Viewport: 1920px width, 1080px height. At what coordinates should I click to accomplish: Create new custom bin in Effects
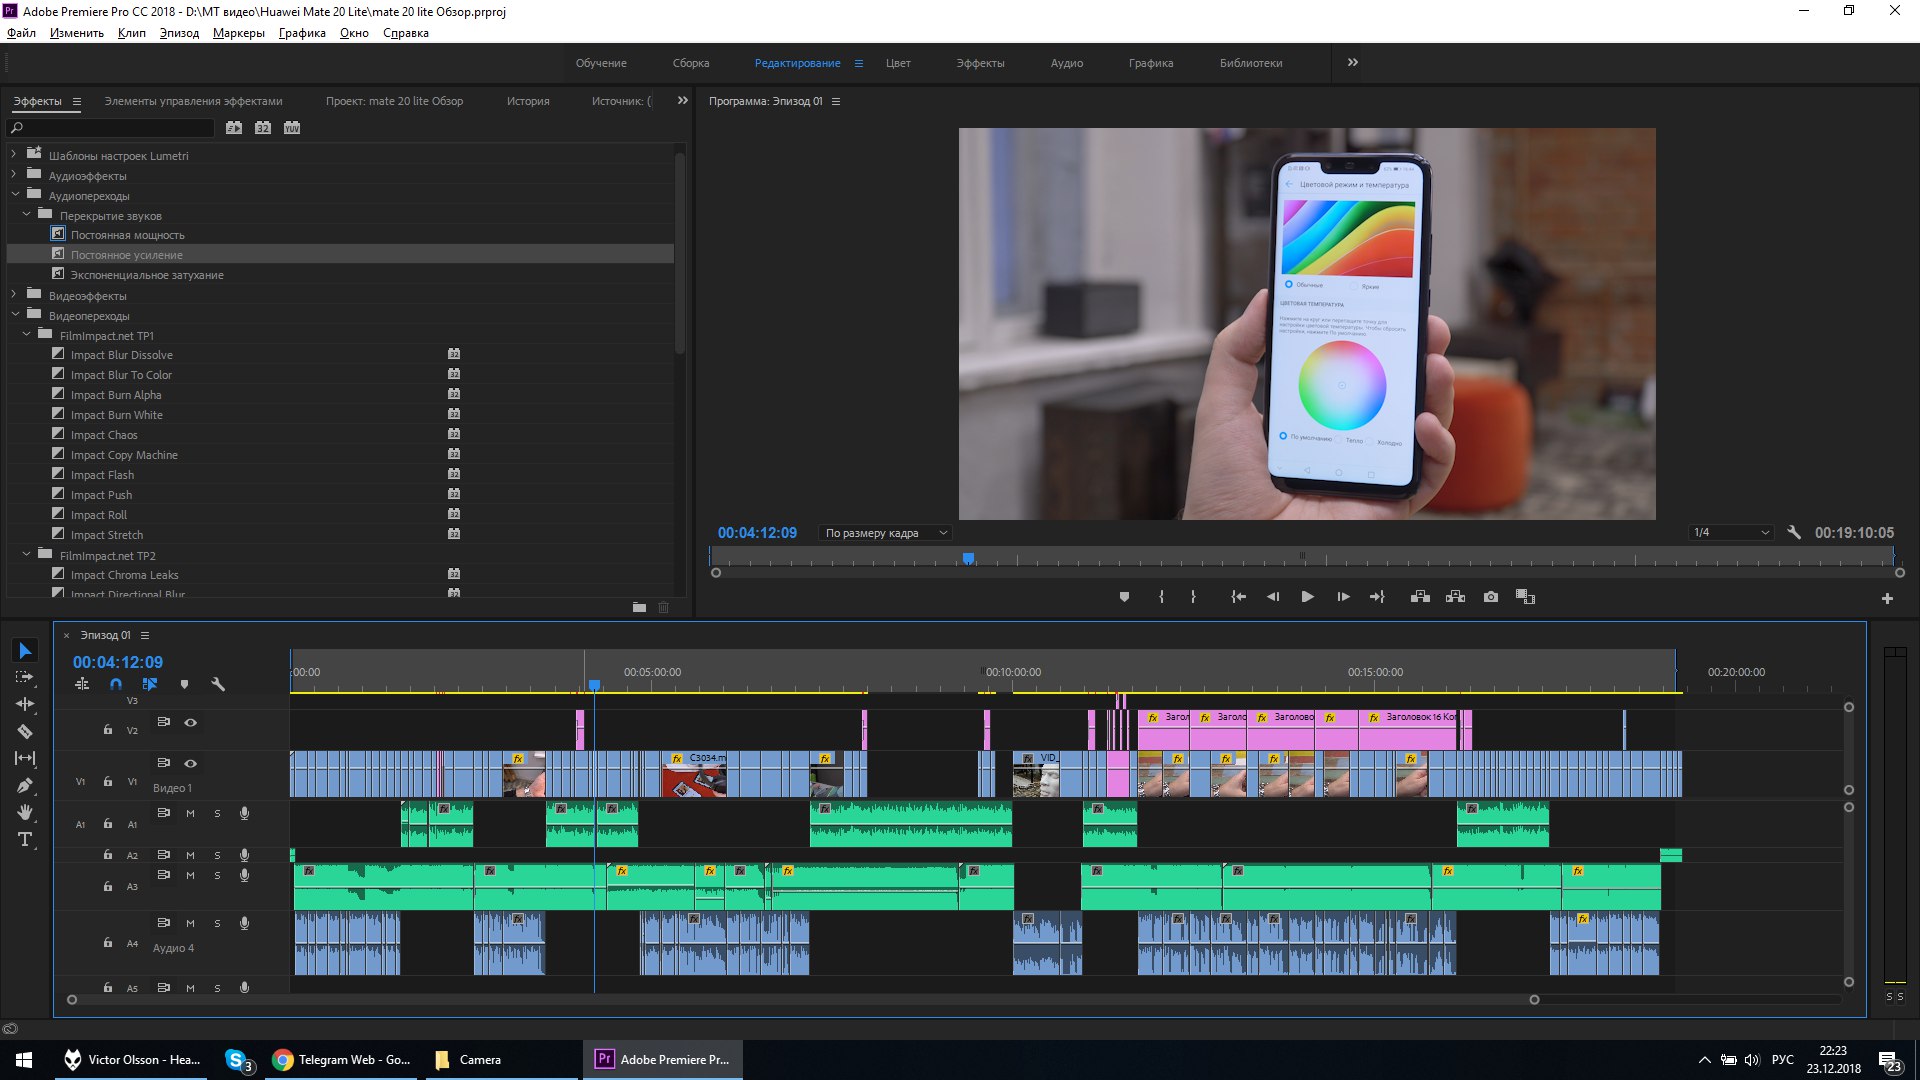point(639,607)
